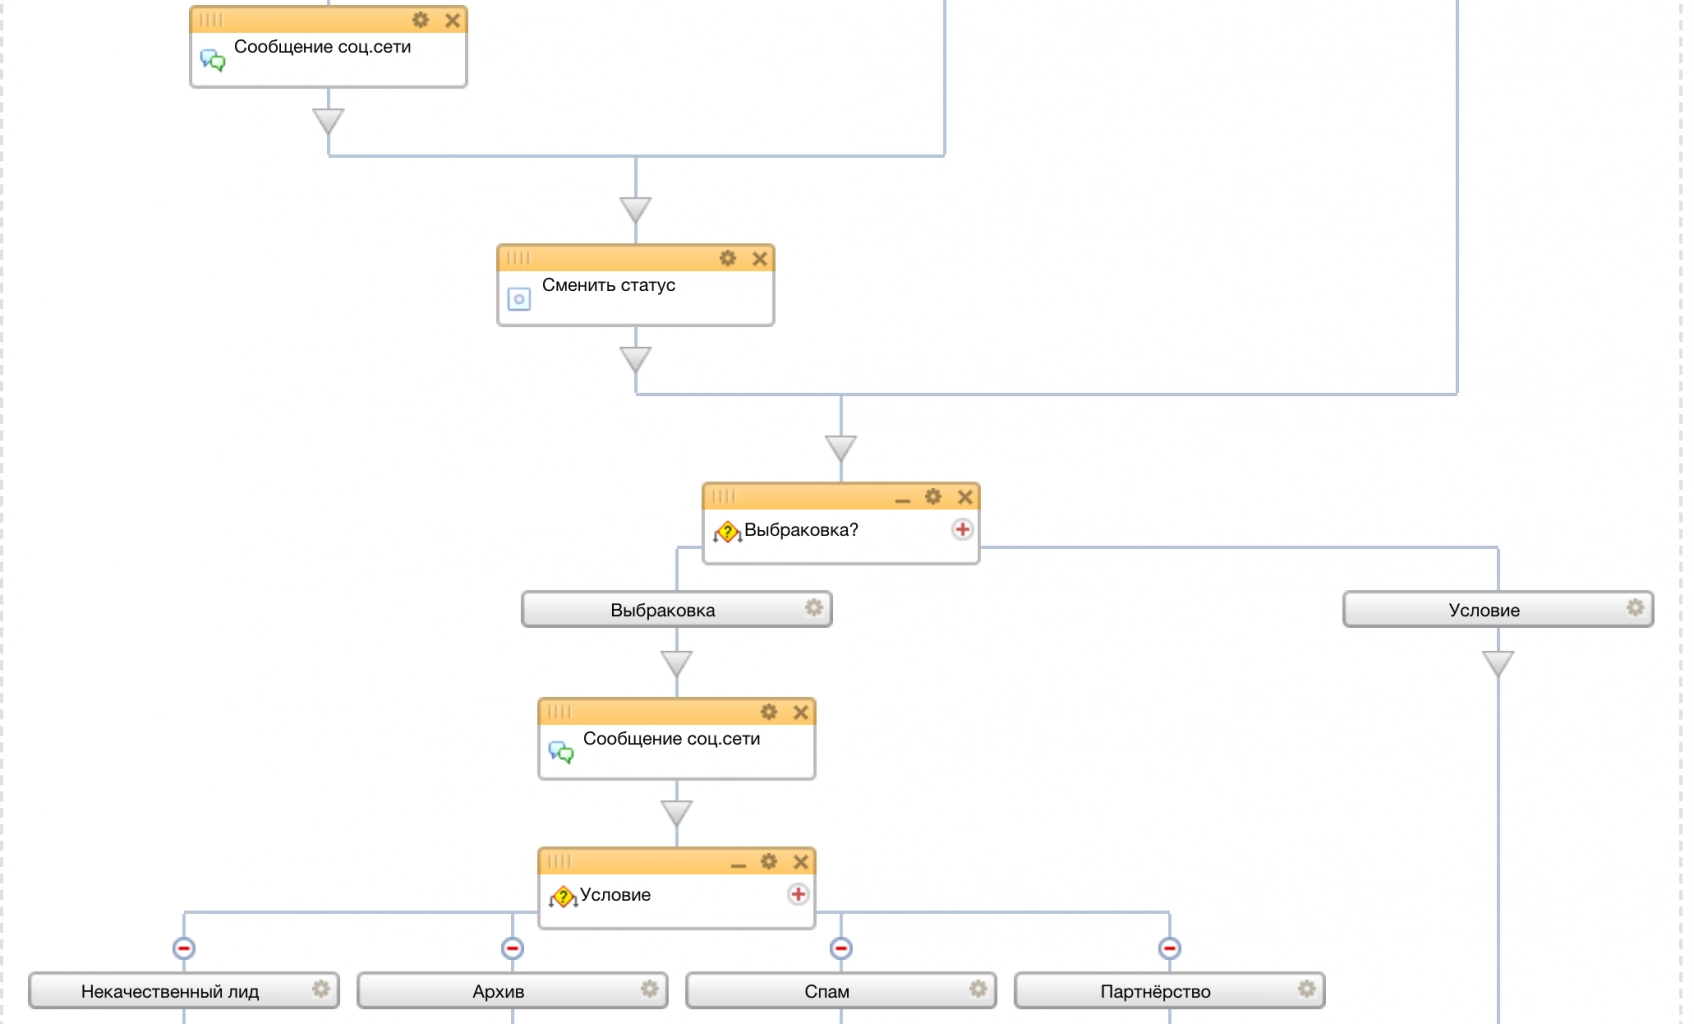Open gear on right Условие branch label

point(1635,608)
